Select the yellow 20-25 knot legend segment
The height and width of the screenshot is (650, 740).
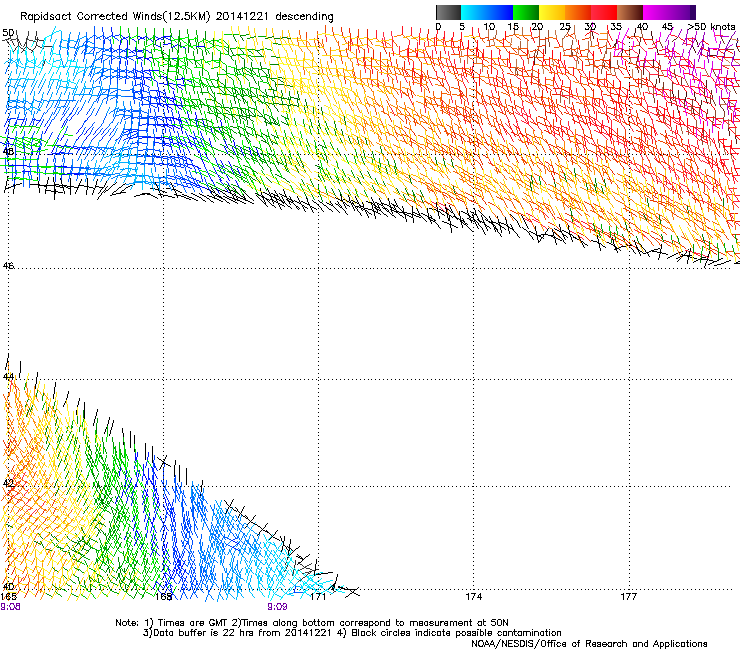(552, 12)
